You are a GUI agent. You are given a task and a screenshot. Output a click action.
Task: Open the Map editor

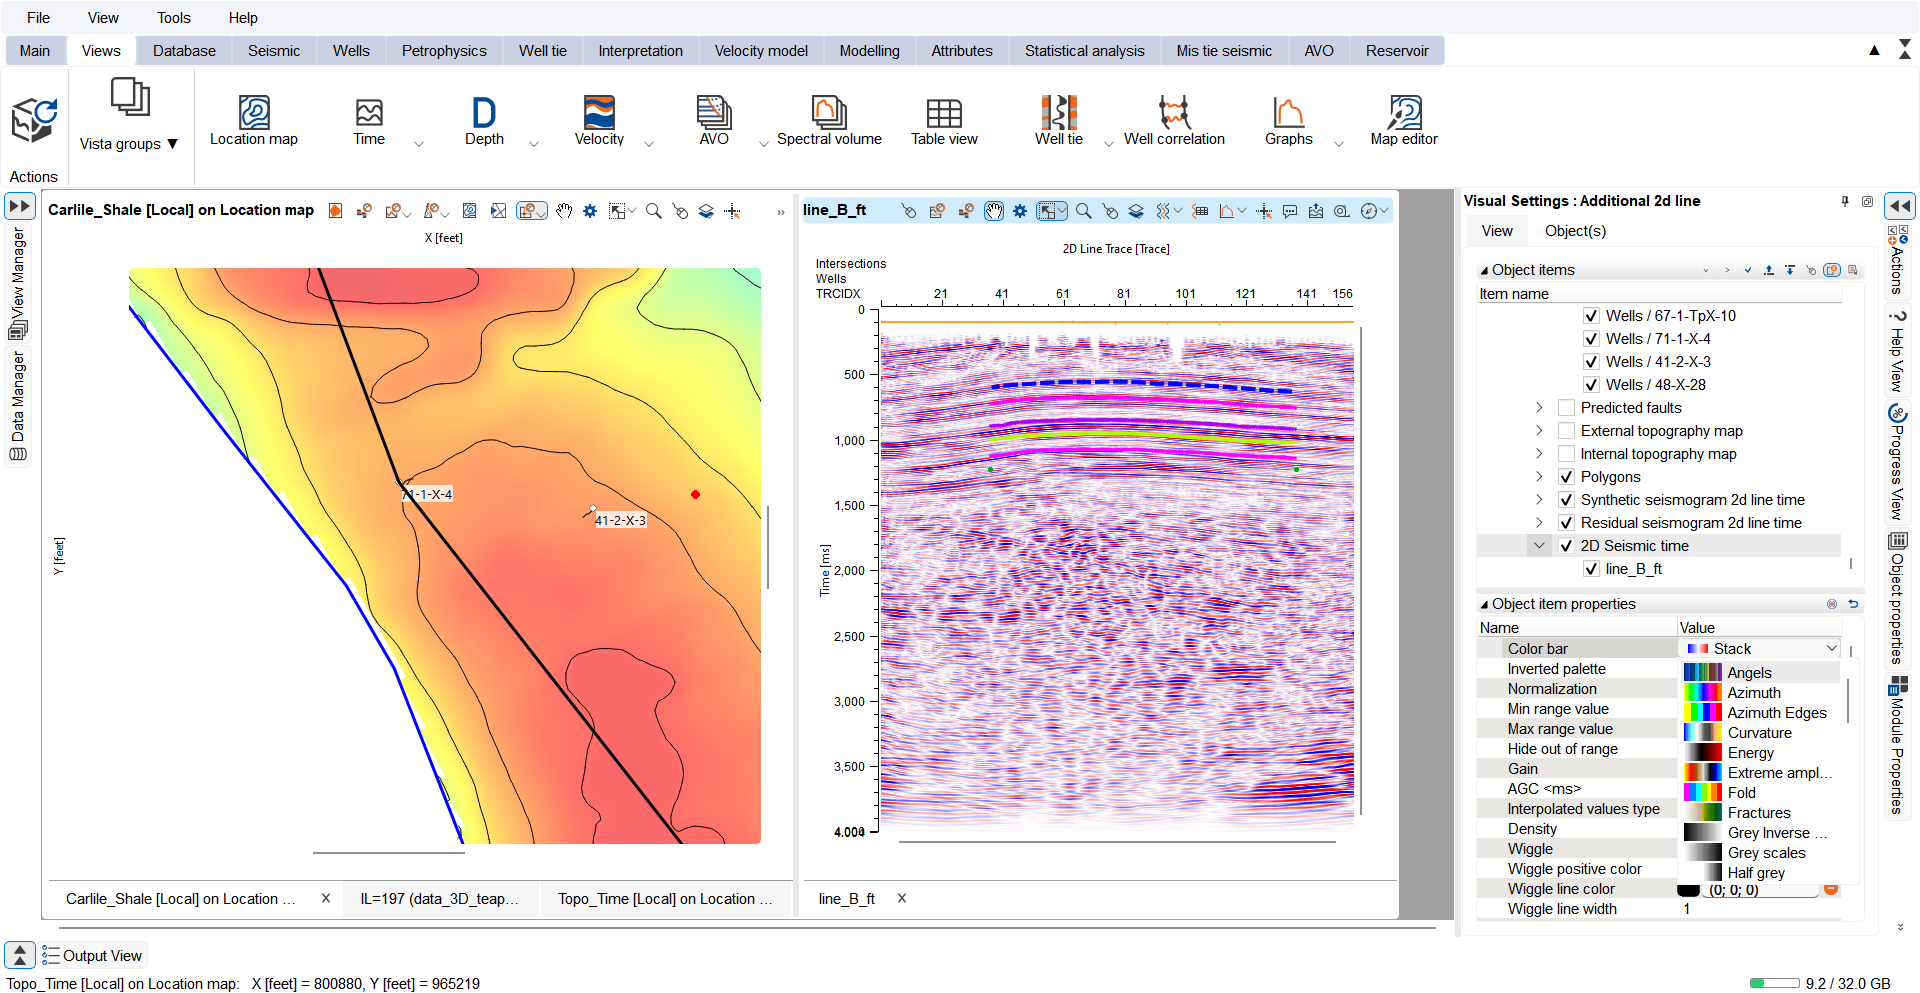pos(1404,121)
